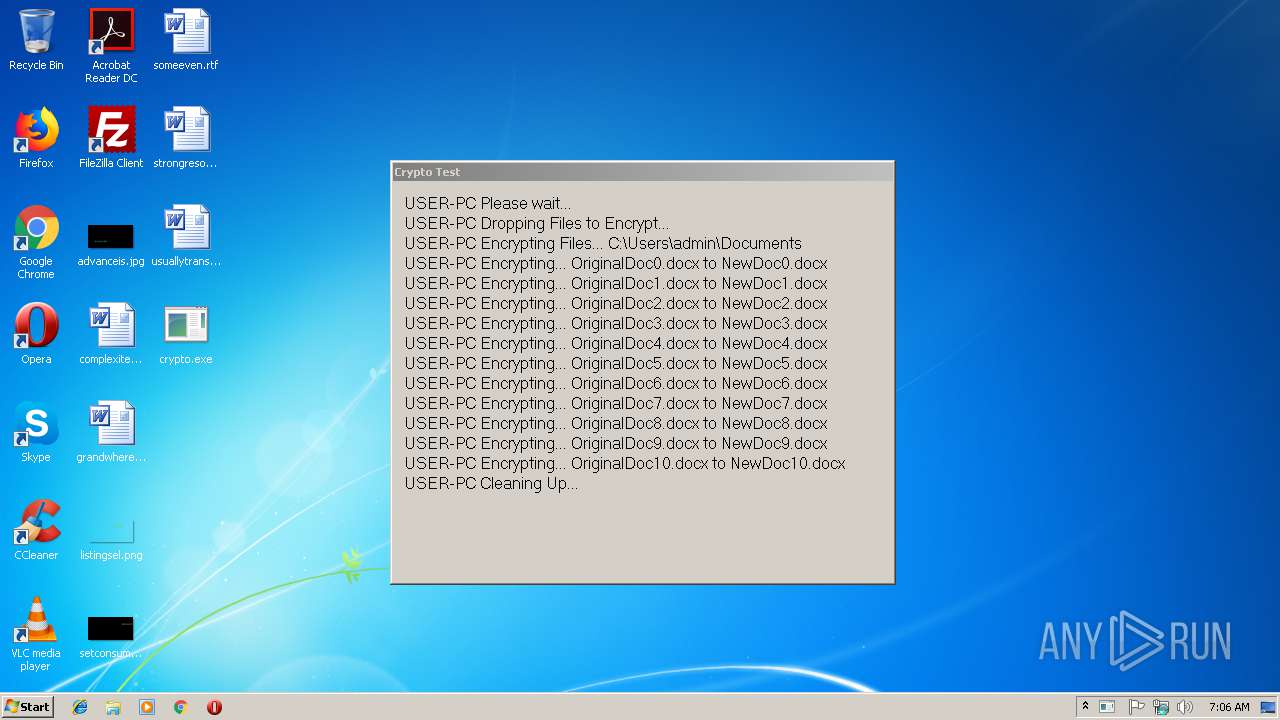Launch Acrobat Reader DC shortcut
The height and width of the screenshot is (720, 1280).
pos(111,46)
